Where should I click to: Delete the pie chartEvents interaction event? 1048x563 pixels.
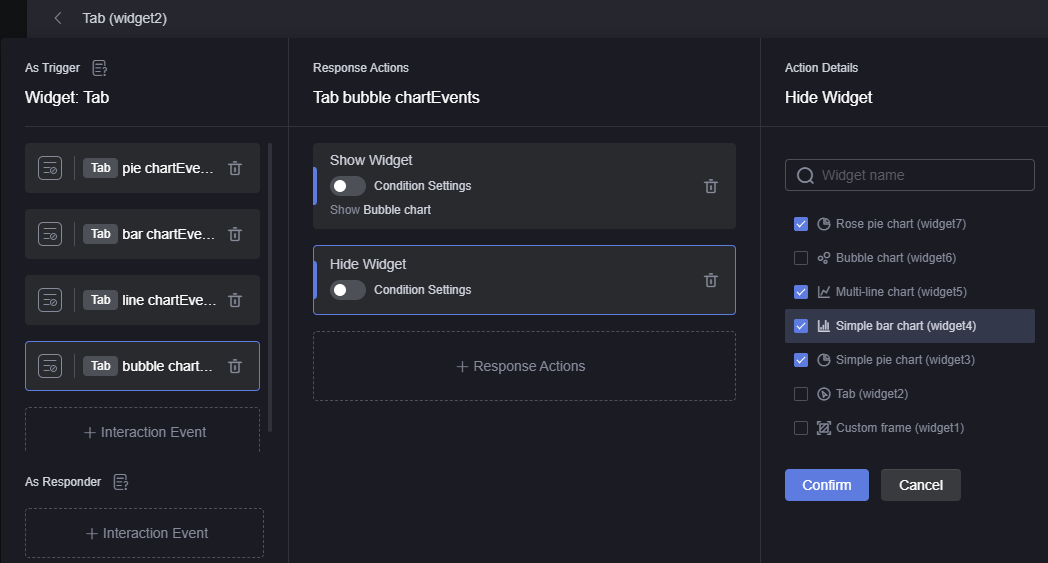click(x=235, y=168)
